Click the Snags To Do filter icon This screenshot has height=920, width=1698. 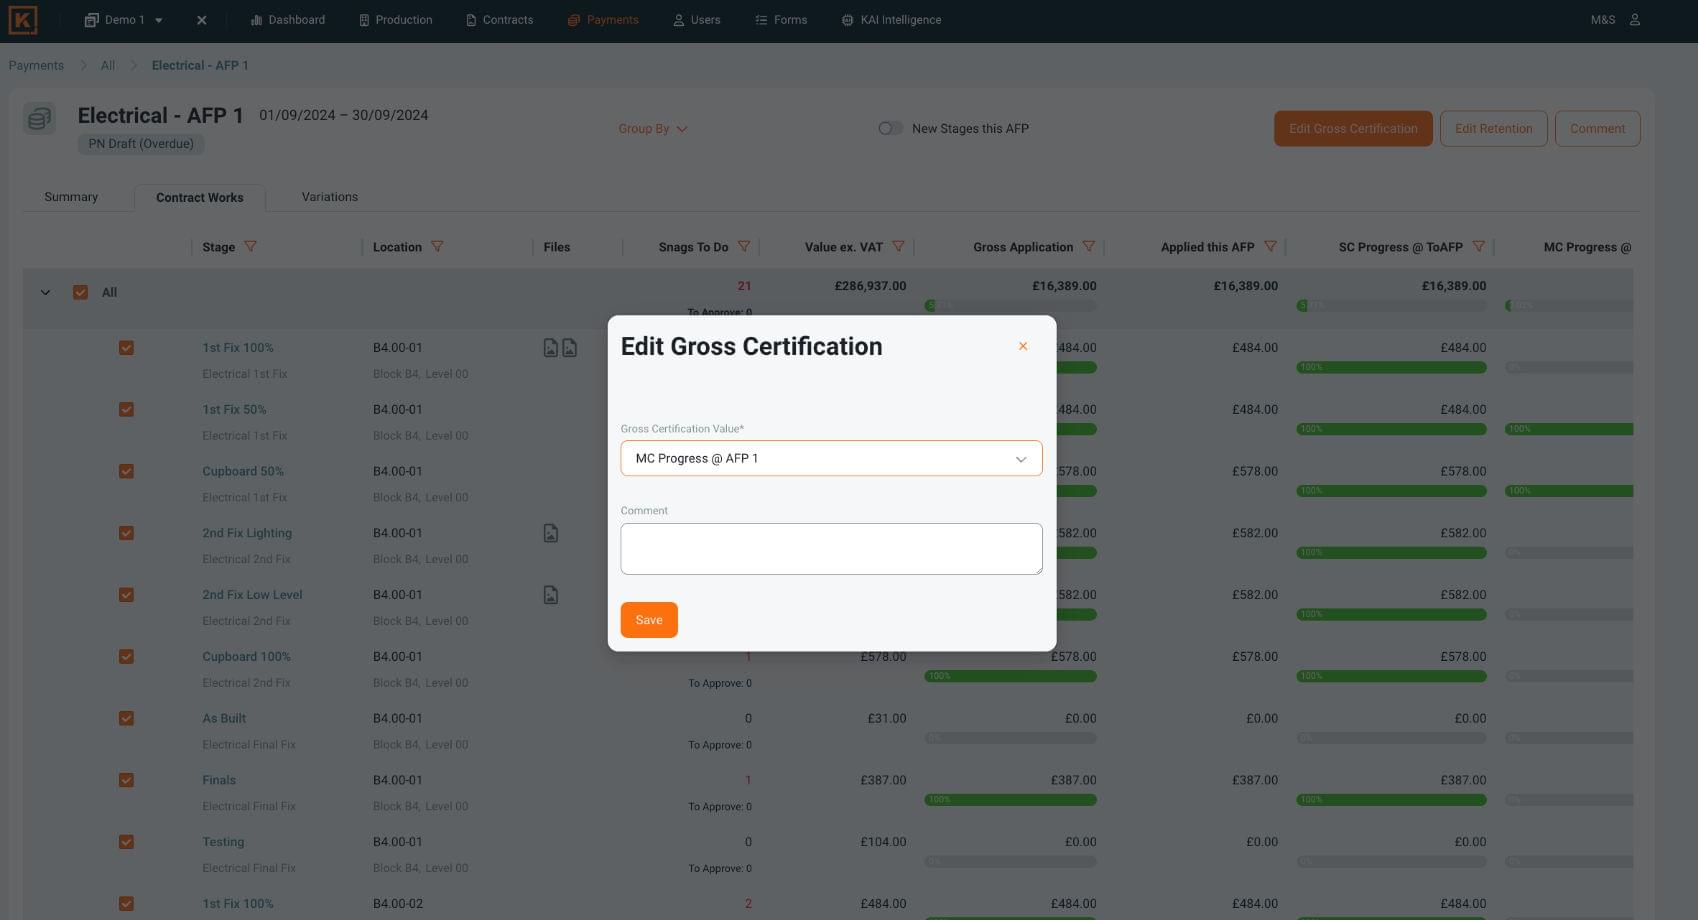click(744, 247)
